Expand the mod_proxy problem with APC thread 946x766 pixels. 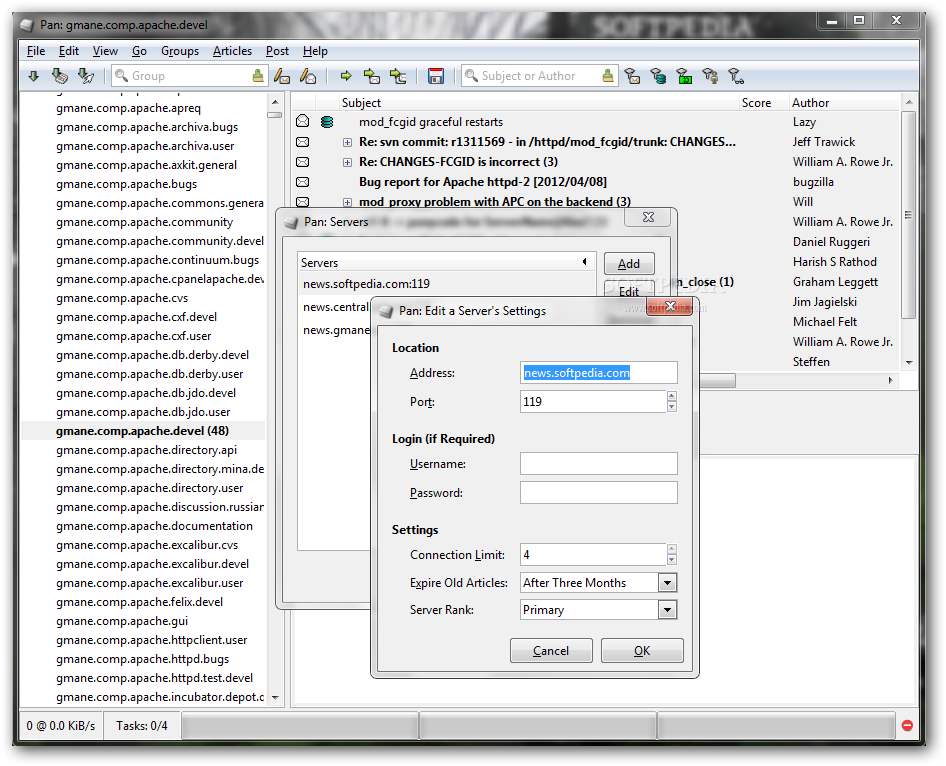click(348, 202)
